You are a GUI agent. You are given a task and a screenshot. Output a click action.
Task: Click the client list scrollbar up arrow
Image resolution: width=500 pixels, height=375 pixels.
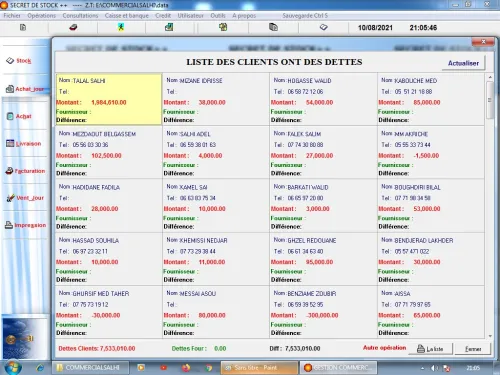[490, 77]
